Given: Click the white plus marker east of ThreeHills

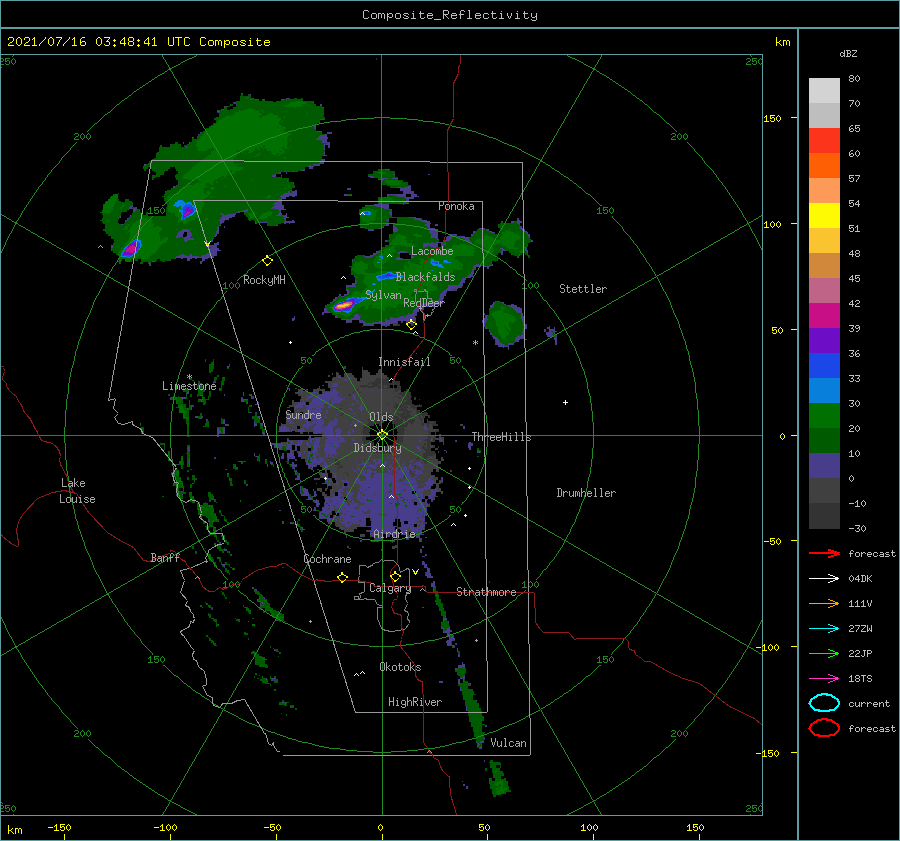Looking at the screenshot, I should point(565,402).
